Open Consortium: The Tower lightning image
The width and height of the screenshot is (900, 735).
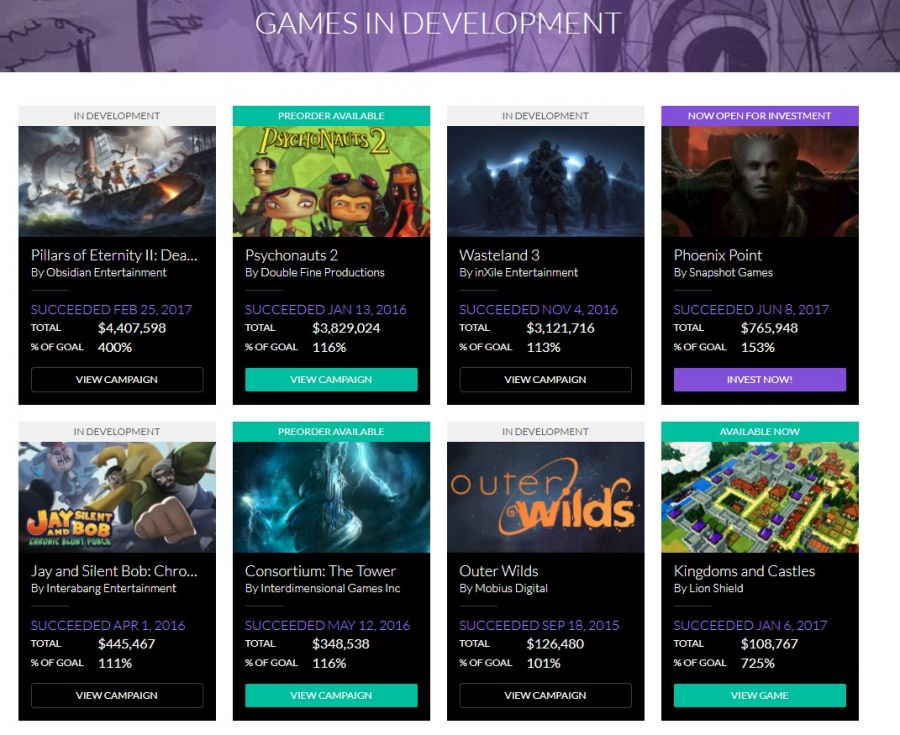pos(331,497)
